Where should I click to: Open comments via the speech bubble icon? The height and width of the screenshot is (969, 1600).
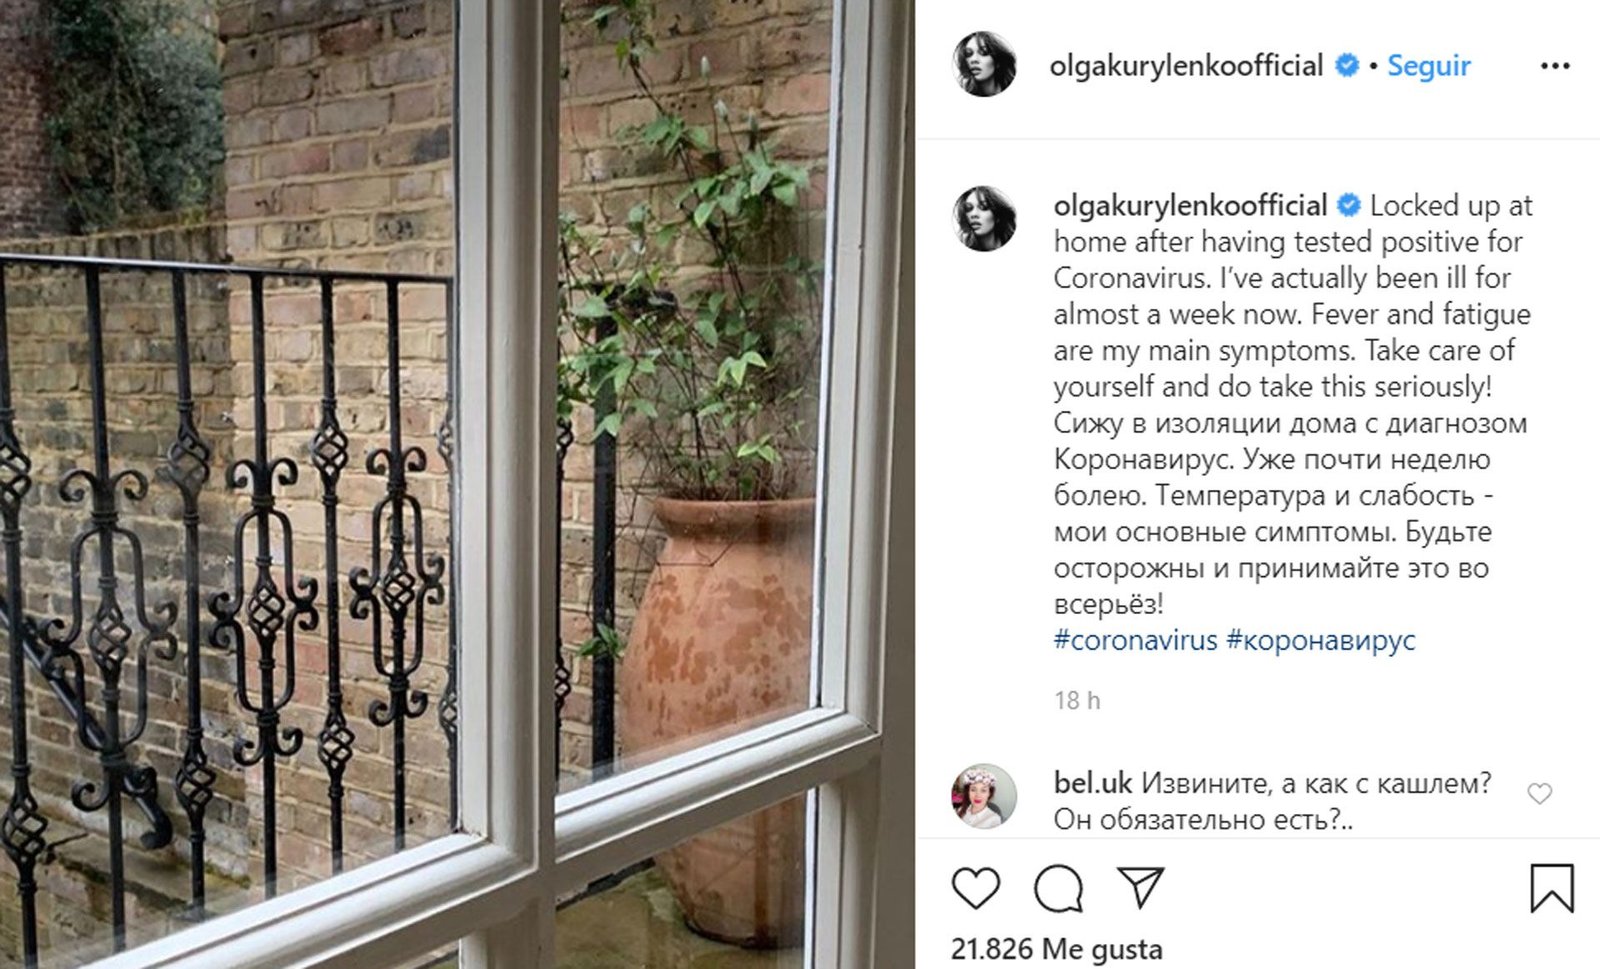point(1058,888)
